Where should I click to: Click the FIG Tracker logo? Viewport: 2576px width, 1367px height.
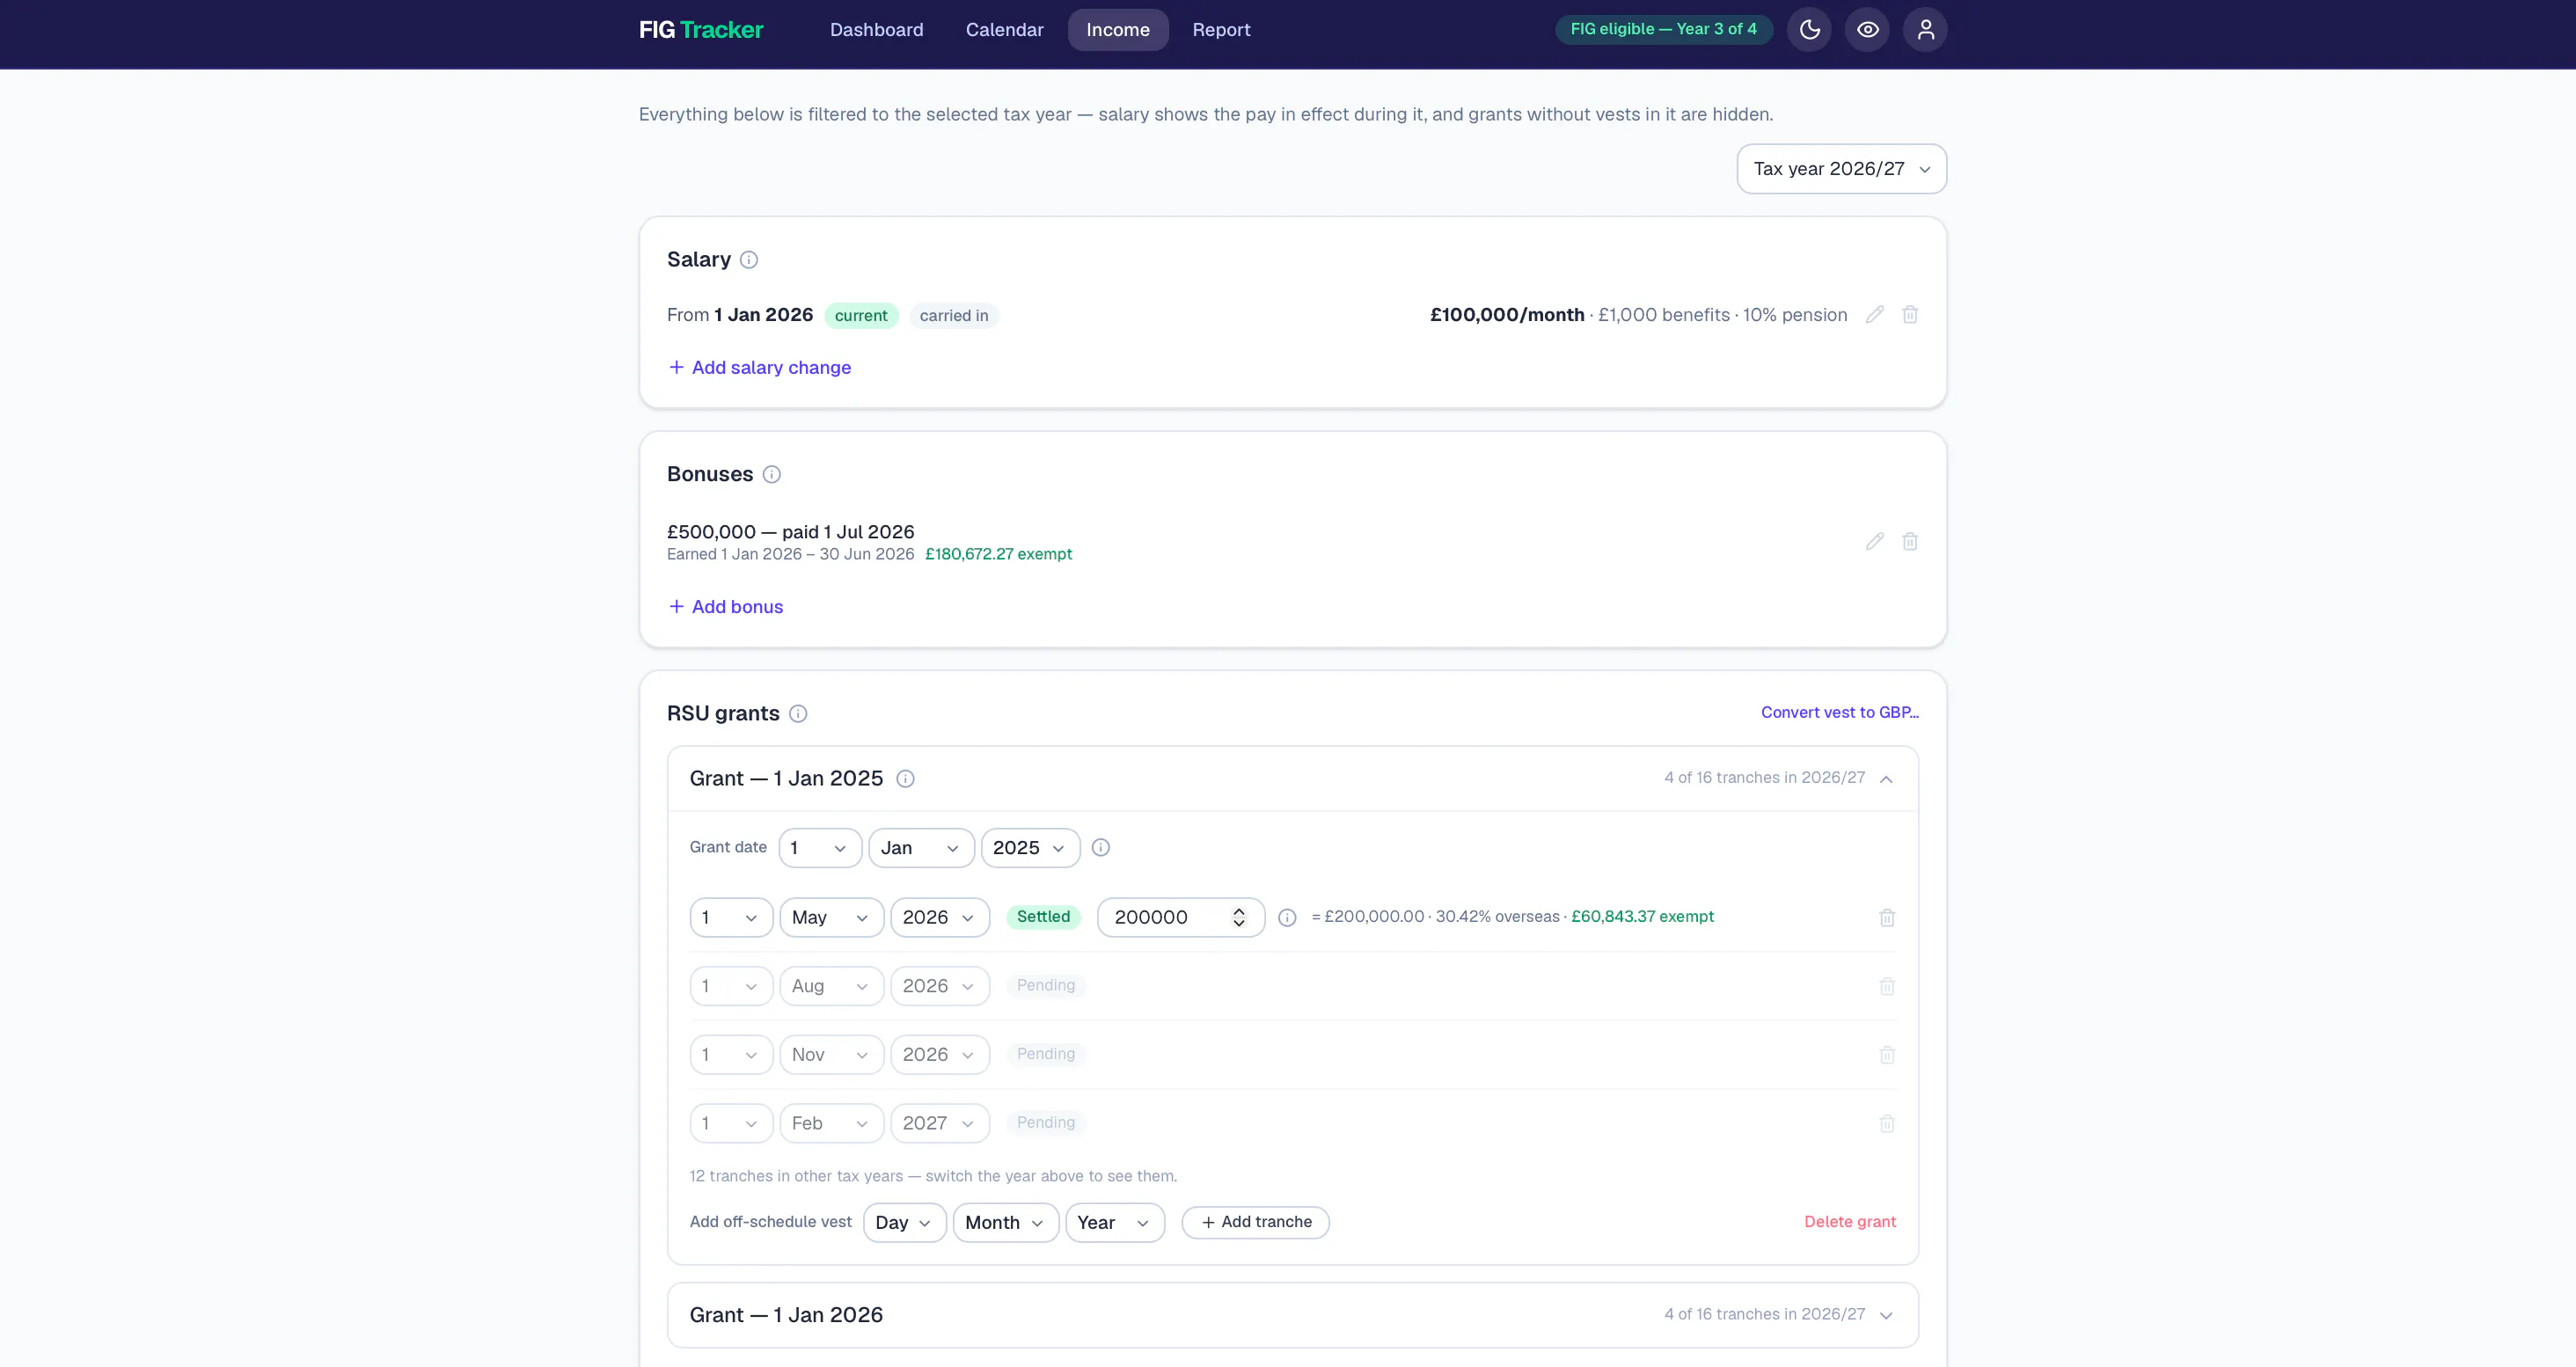coord(700,30)
